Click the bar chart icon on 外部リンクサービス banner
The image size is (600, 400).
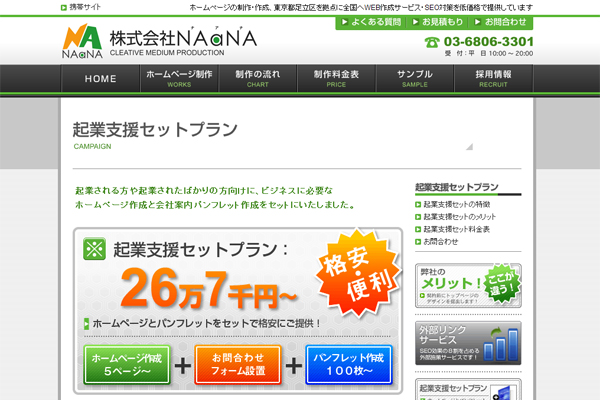tap(501, 344)
